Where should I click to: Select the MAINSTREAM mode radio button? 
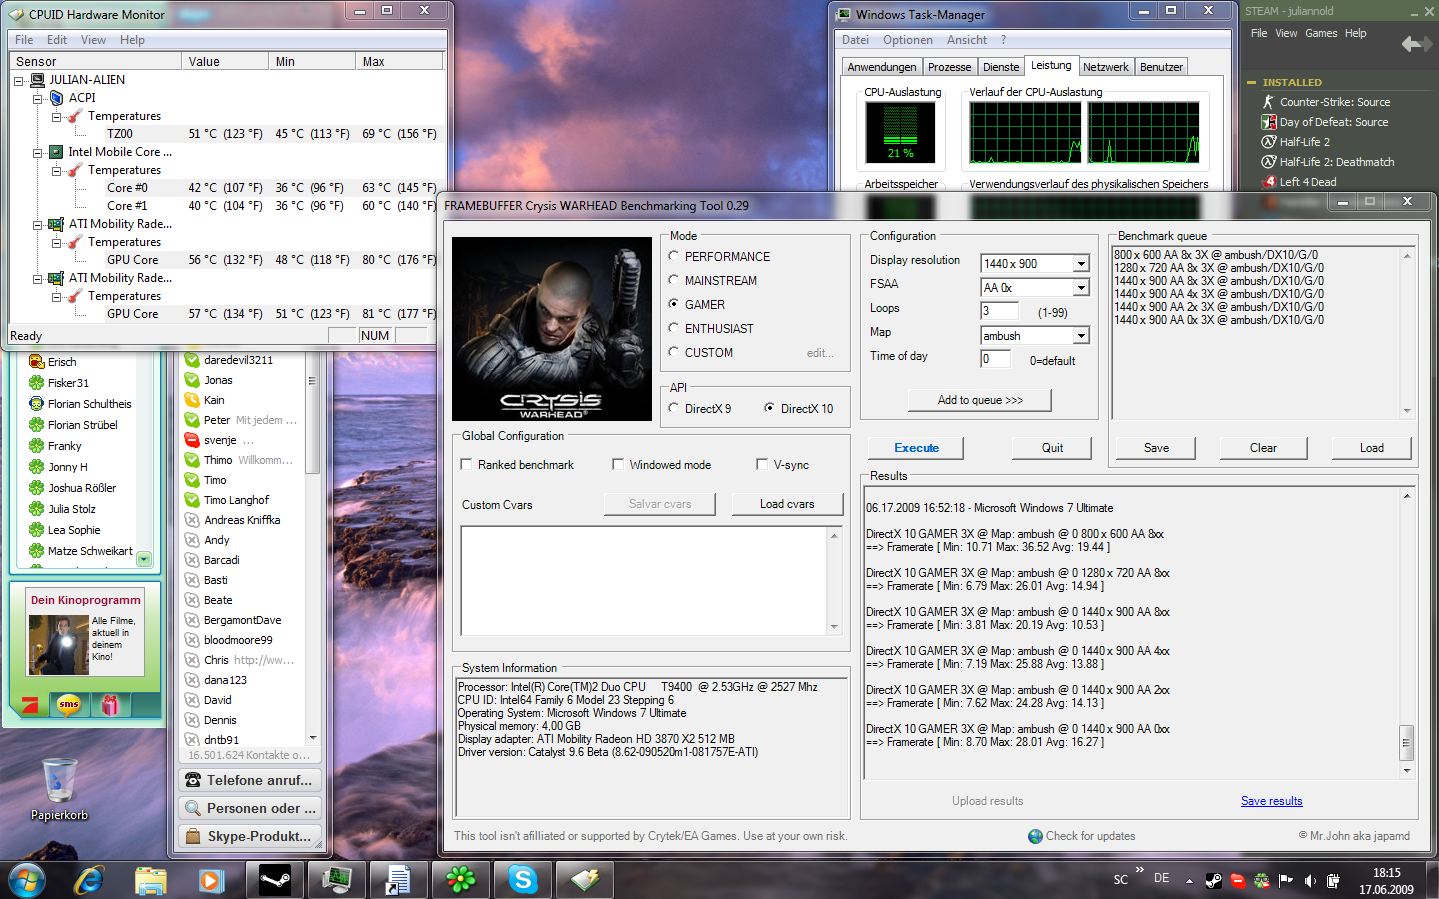(674, 280)
